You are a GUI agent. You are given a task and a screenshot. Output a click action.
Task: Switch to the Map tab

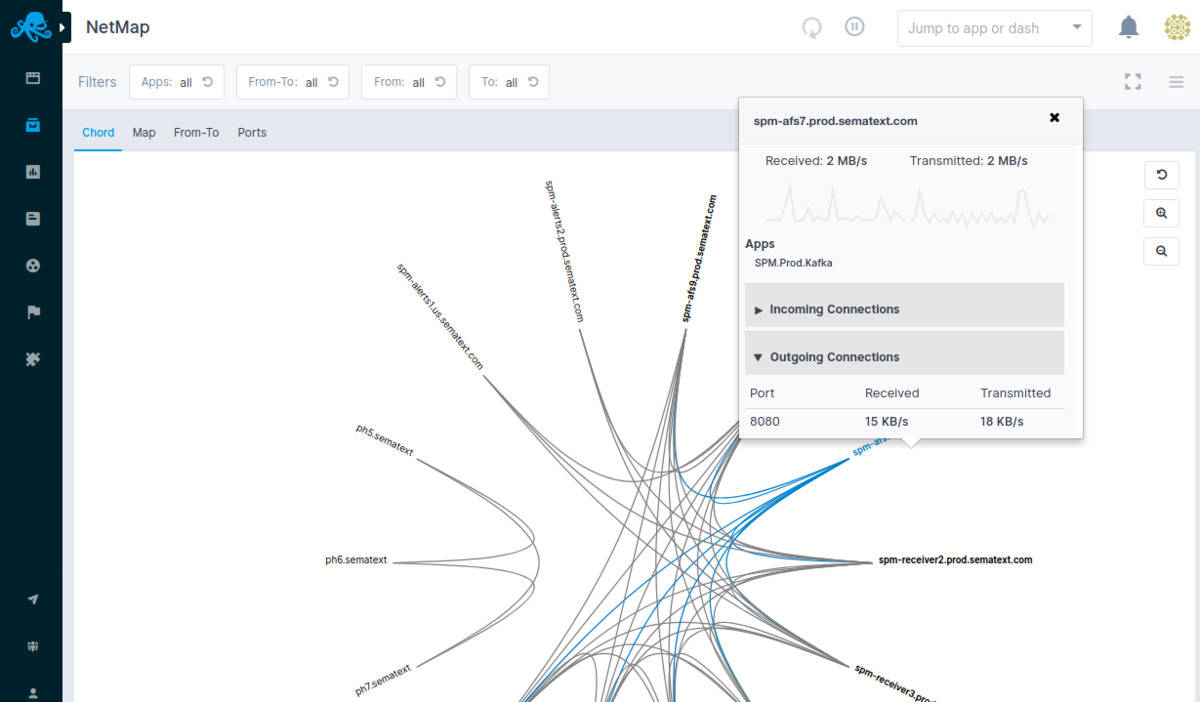click(x=144, y=132)
